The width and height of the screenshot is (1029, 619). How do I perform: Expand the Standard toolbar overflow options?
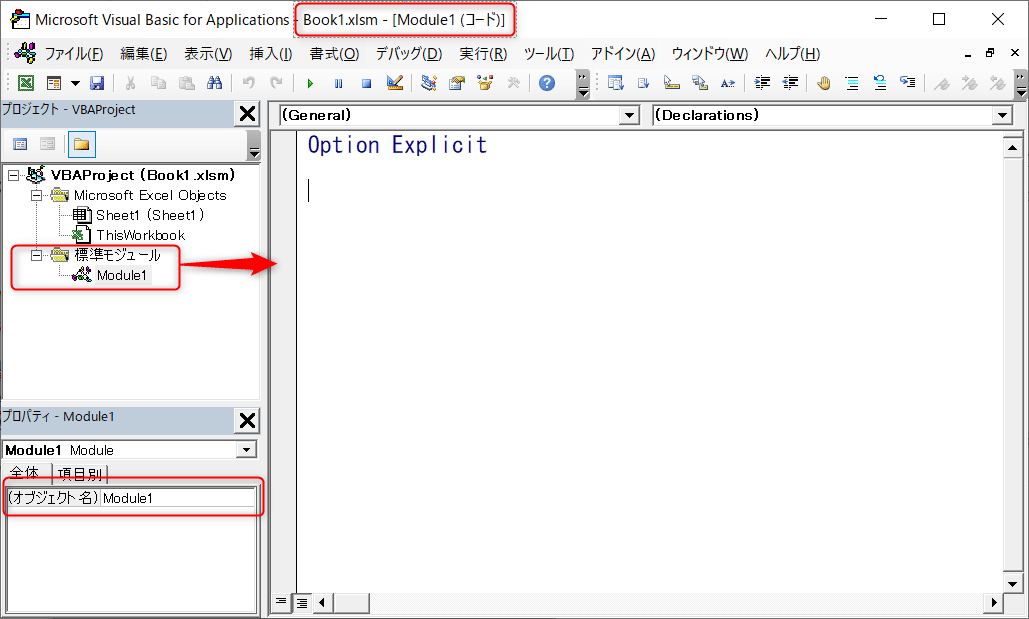pyautogui.click(x=583, y=83)
